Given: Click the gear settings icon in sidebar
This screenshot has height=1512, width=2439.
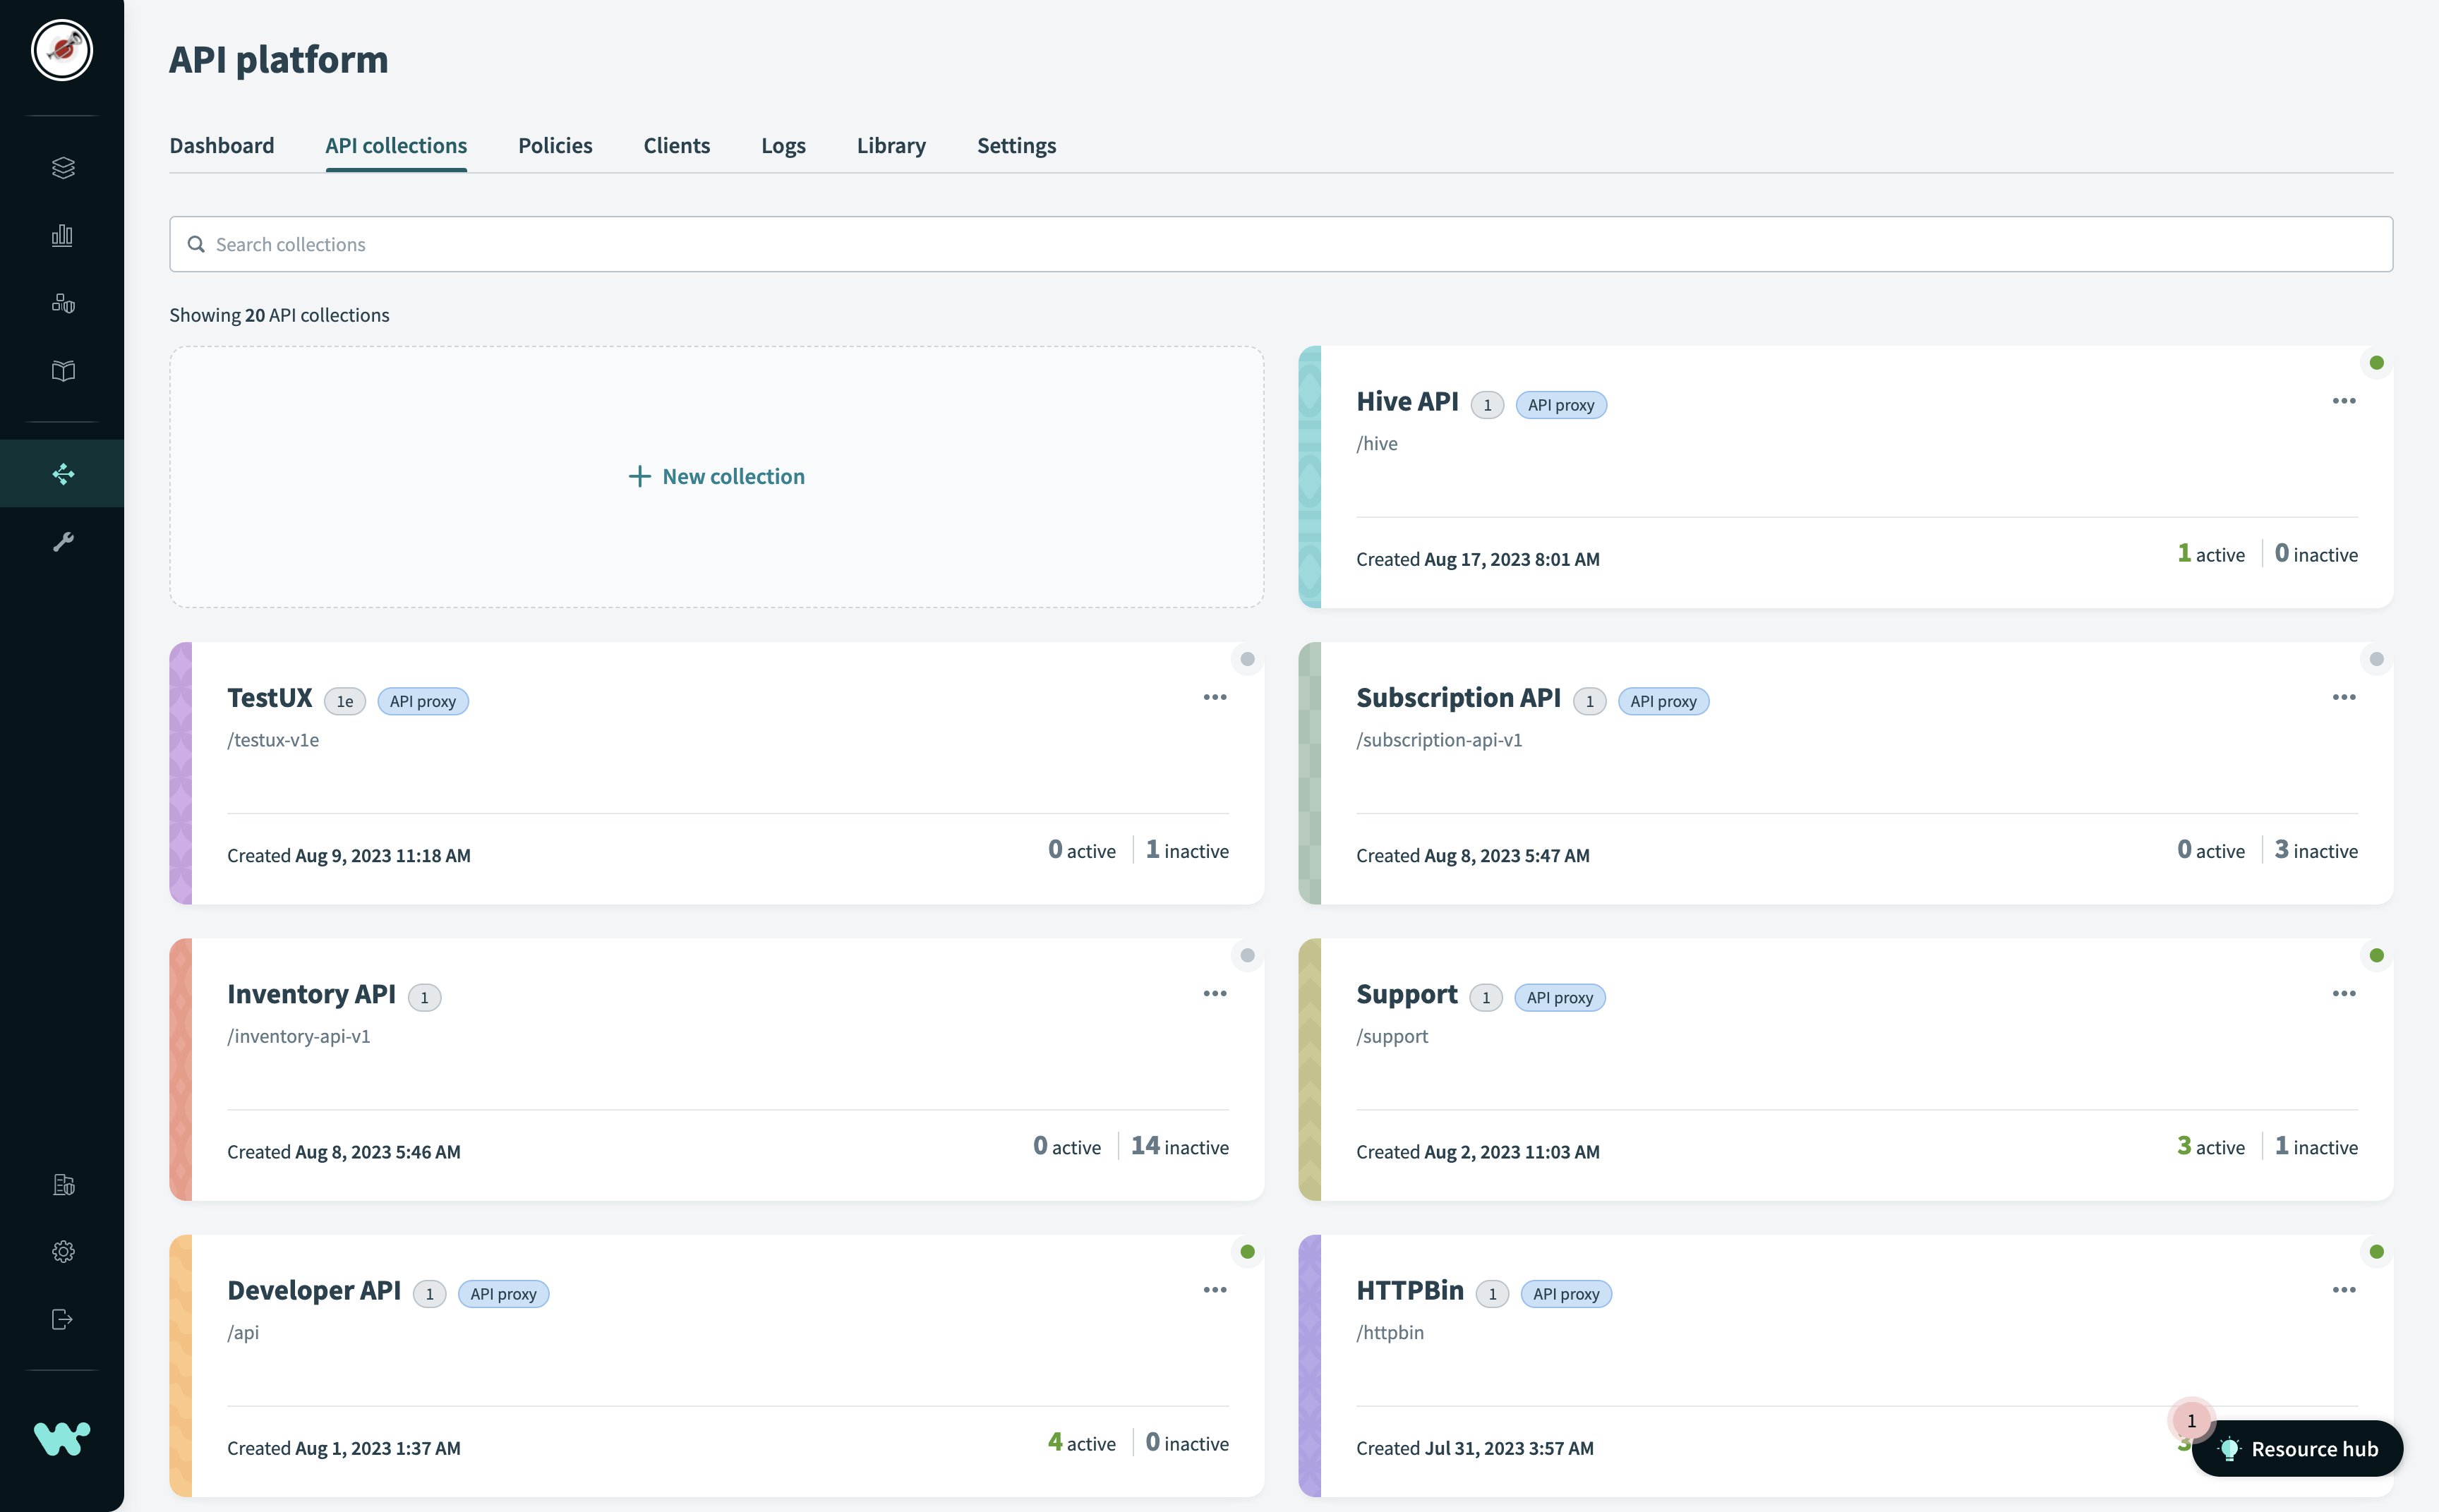Looking at the screenshot, I should point(62,1251).
